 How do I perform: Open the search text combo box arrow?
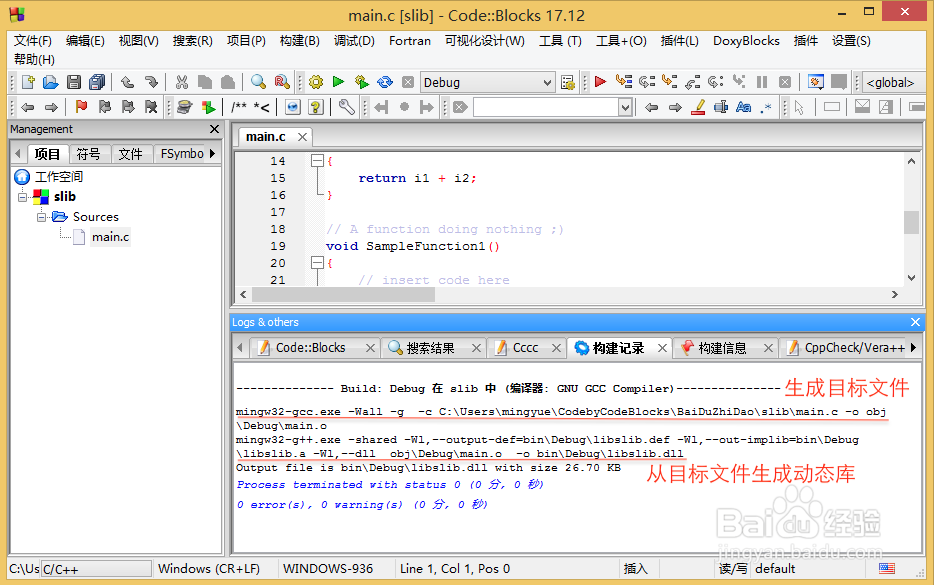[x=625, y=107]
